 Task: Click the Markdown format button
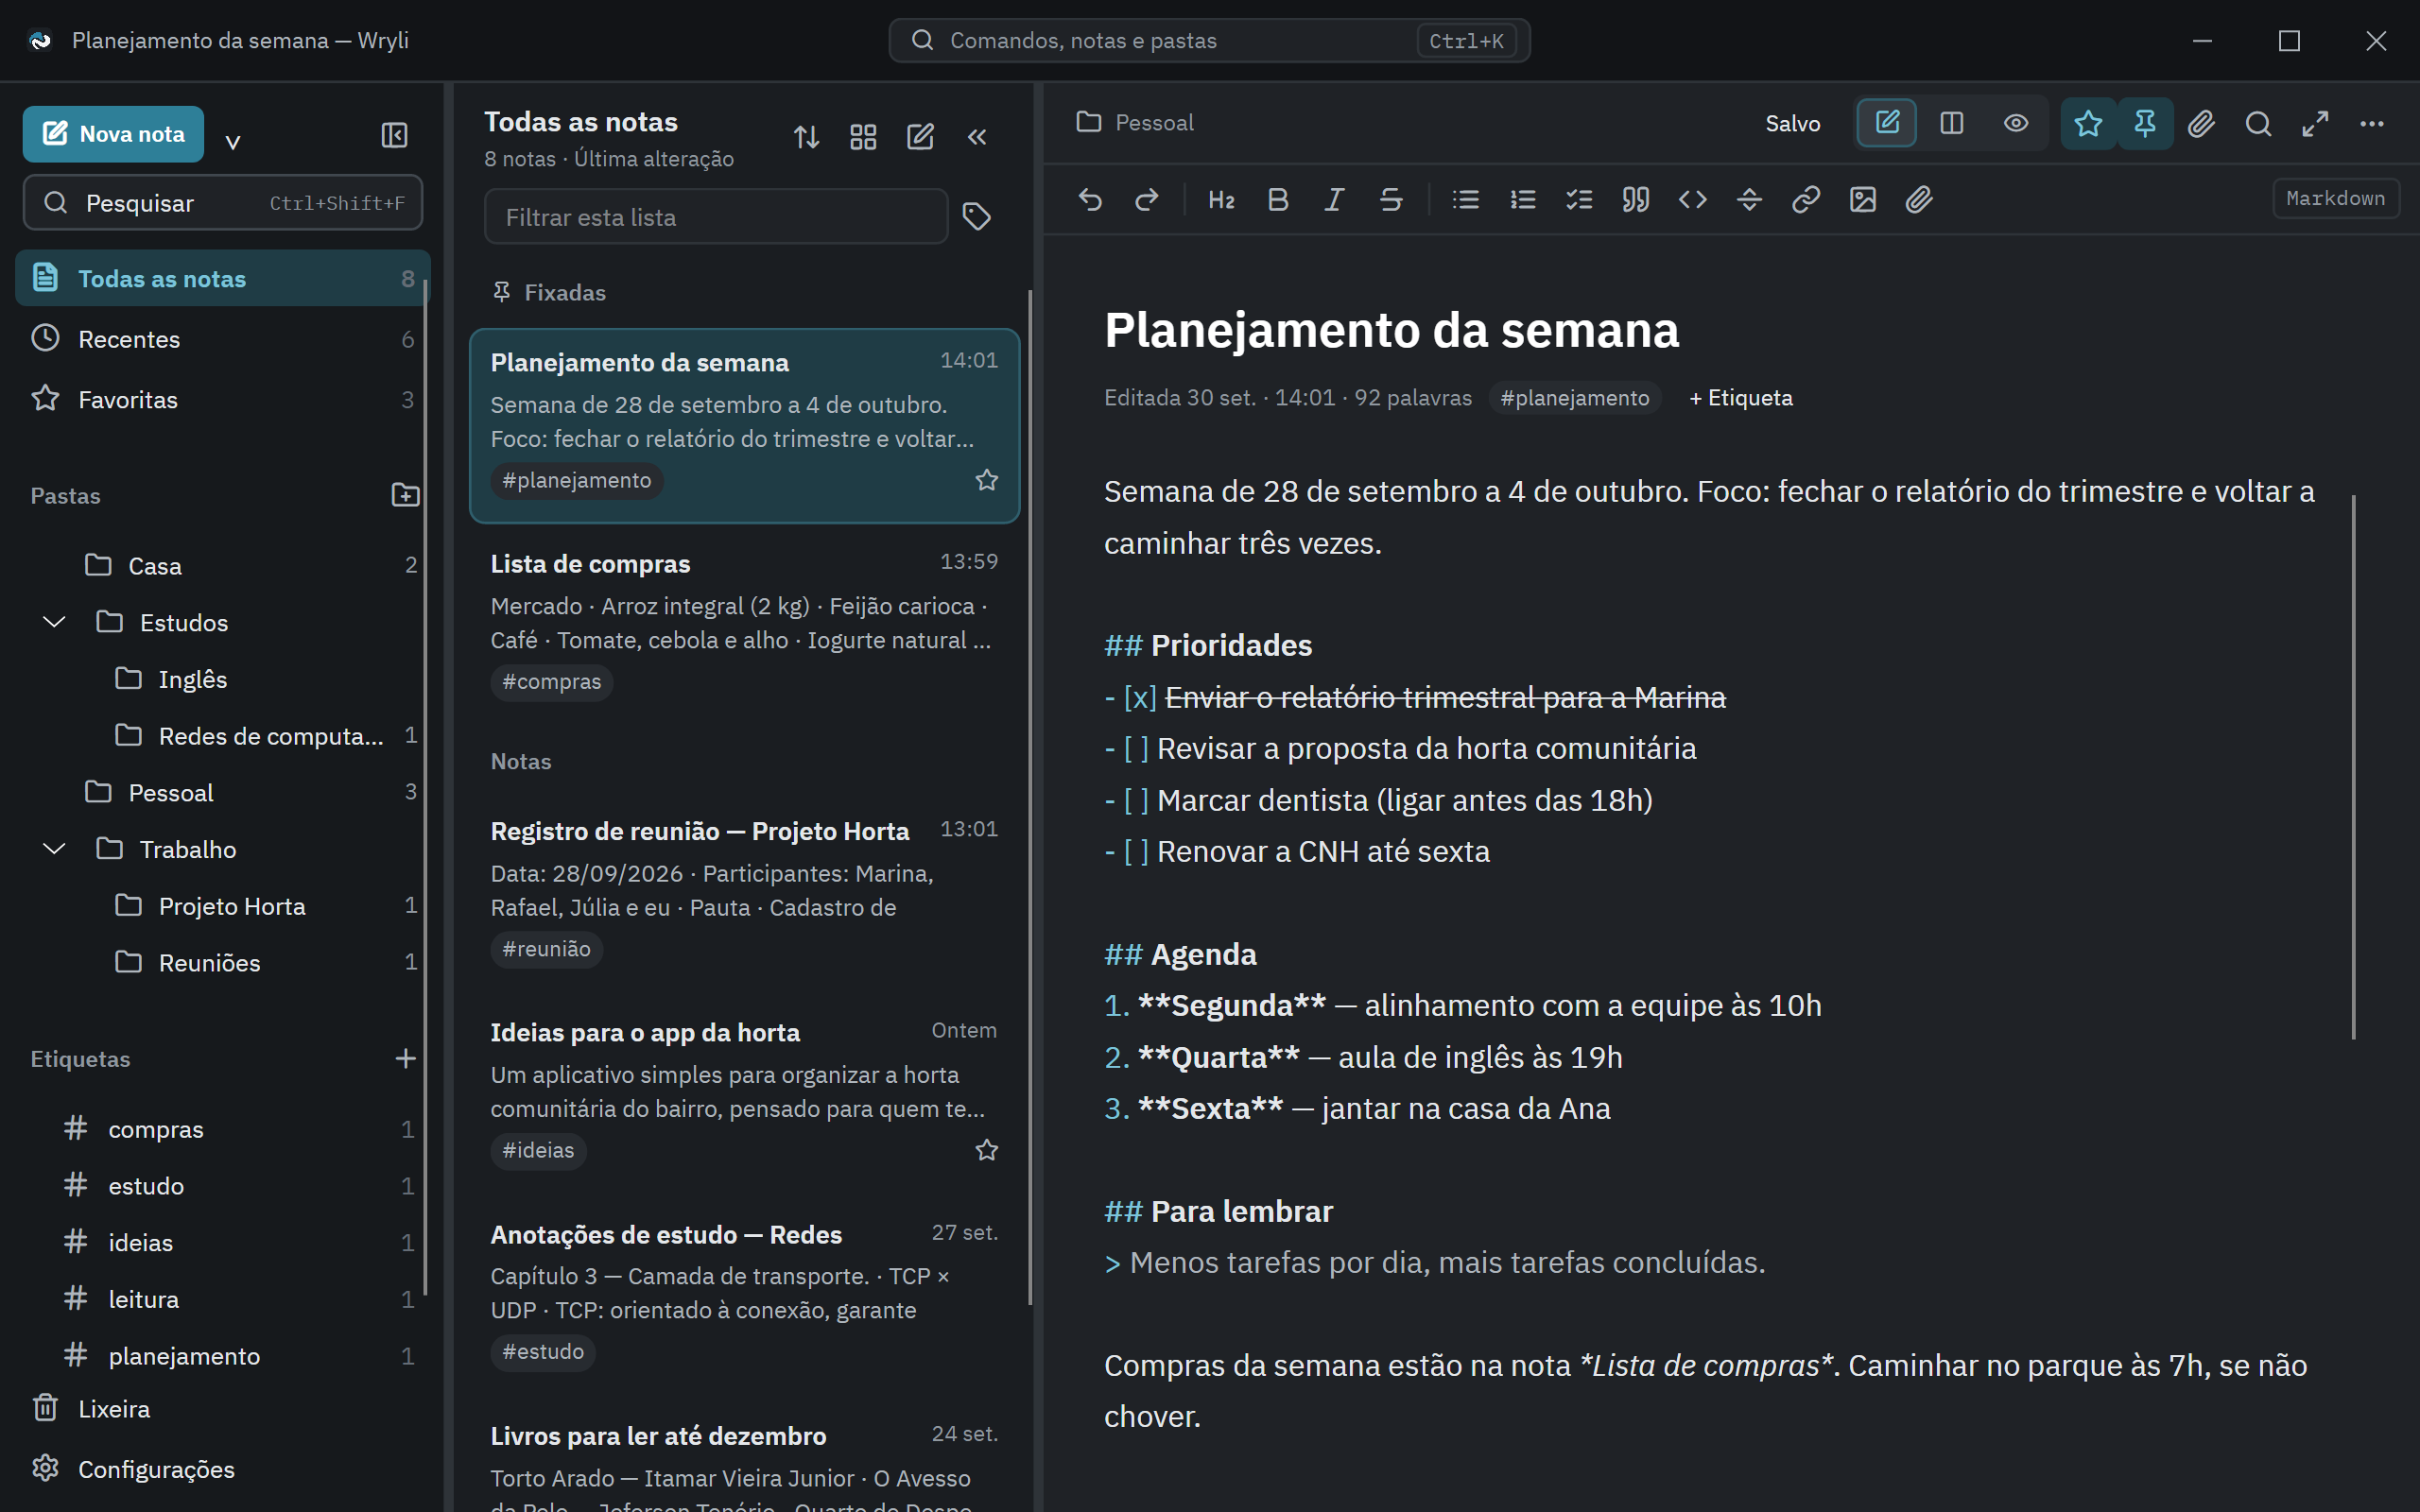coord(2335,198)
